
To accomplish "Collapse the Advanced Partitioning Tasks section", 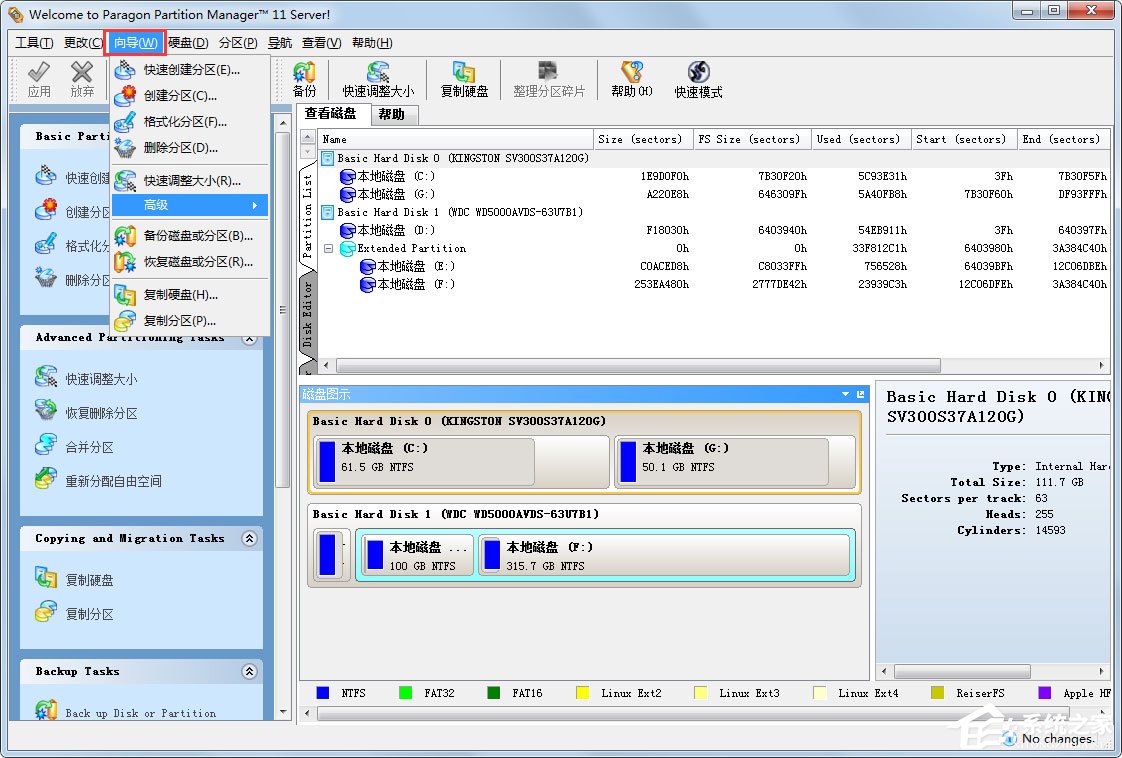I will (249, 338).
